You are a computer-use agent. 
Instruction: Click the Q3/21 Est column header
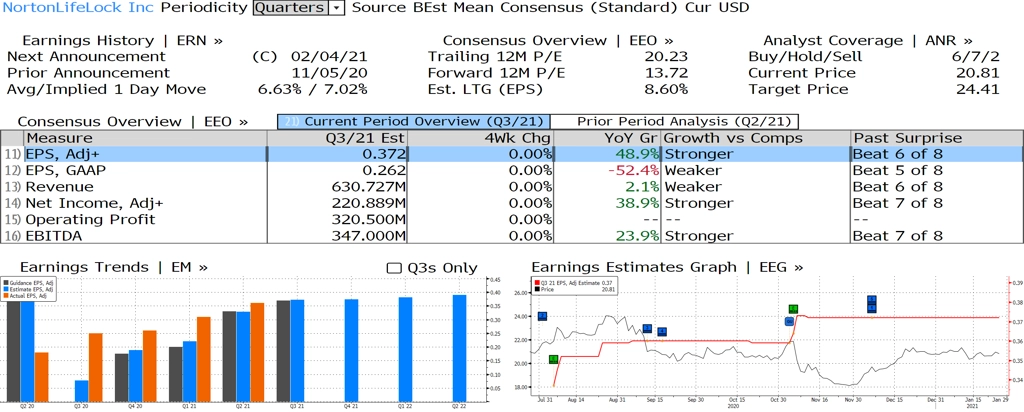pyautogui.click(x=338, y=138)
